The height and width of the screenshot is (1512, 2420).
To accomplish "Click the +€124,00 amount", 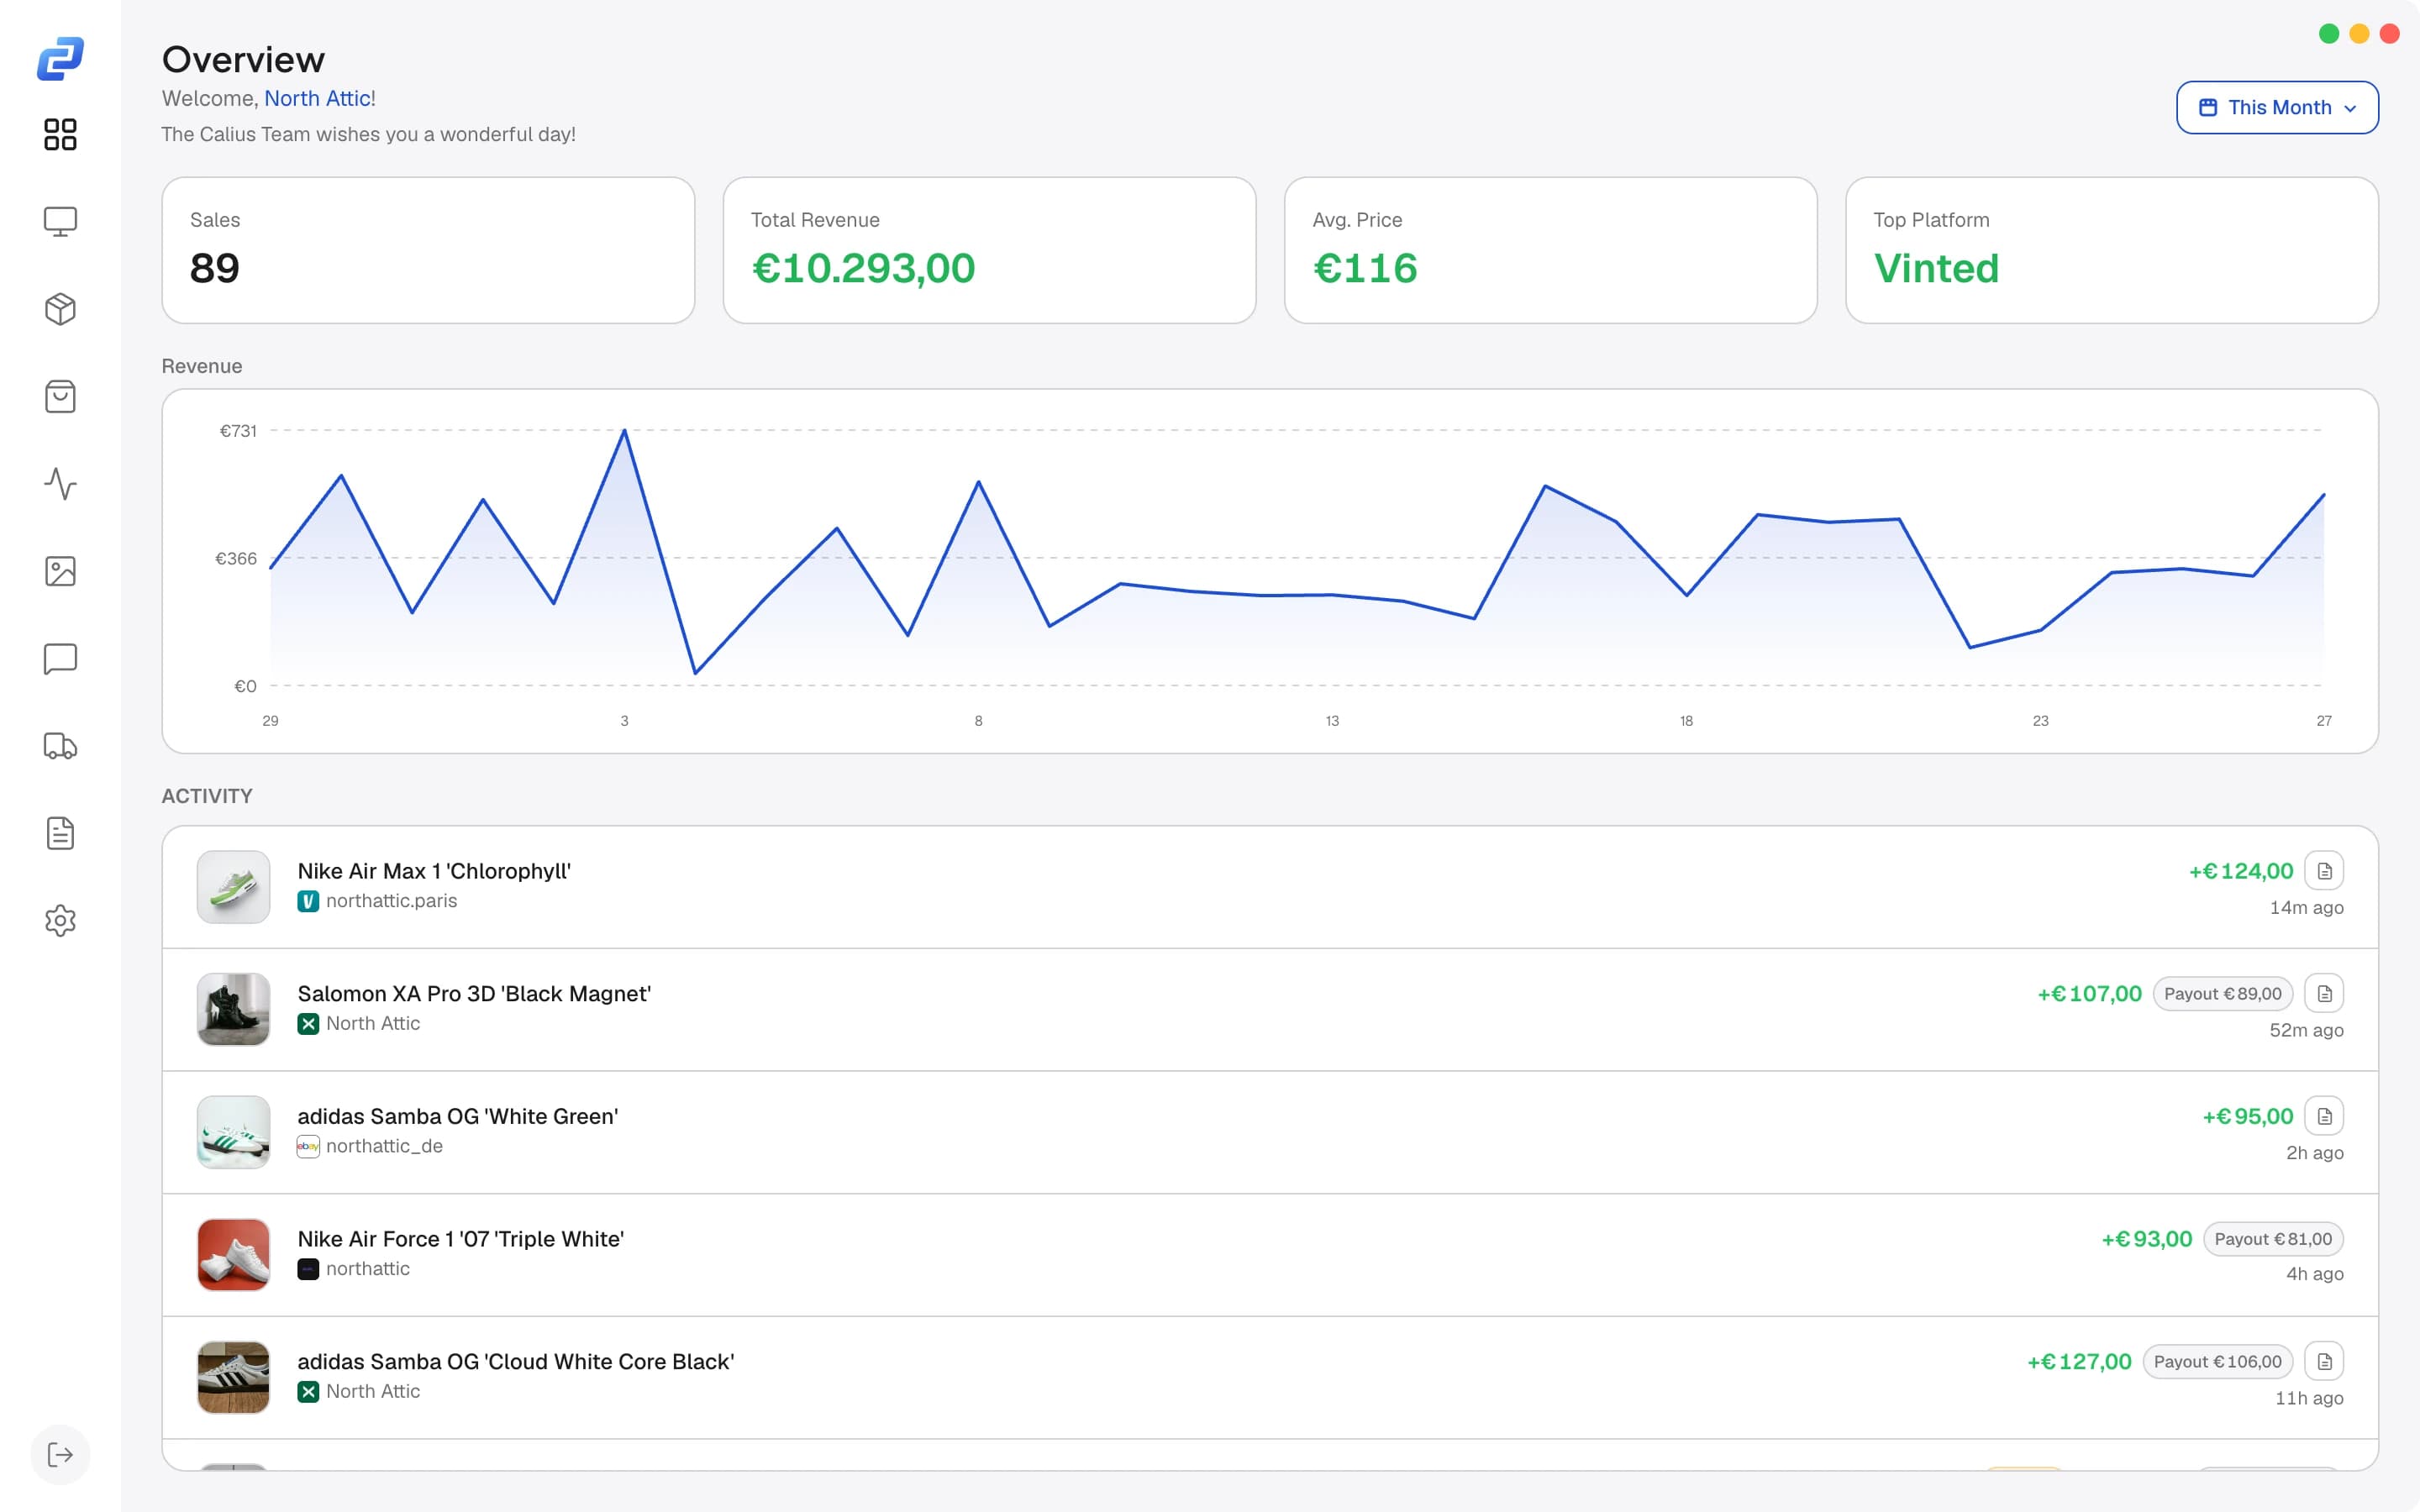I will (x=2240, y=871).
